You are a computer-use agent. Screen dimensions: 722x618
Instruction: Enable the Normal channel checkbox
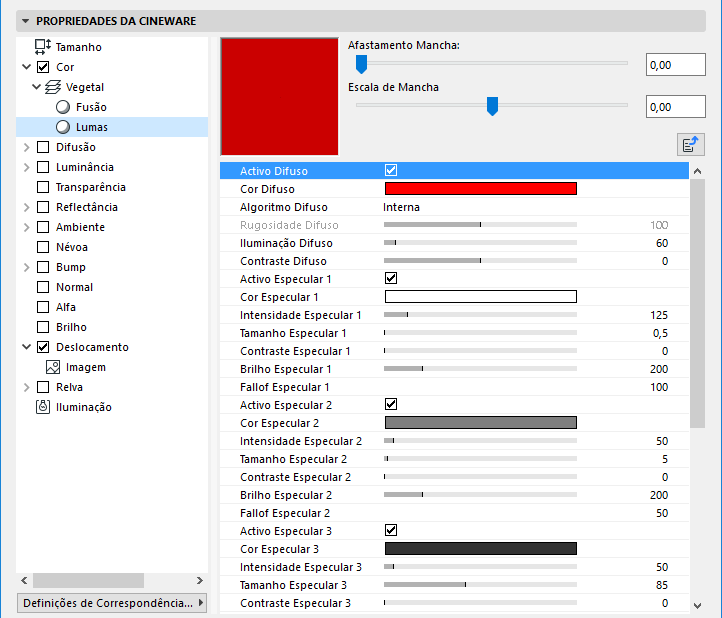pyautogui.click(x=43, y=287)
